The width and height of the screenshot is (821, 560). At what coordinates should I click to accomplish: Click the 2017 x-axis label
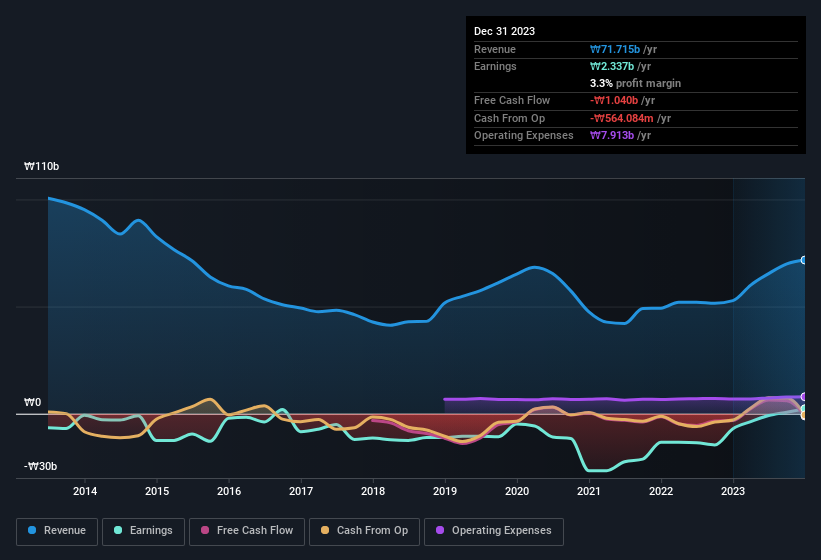pos(301,491)
